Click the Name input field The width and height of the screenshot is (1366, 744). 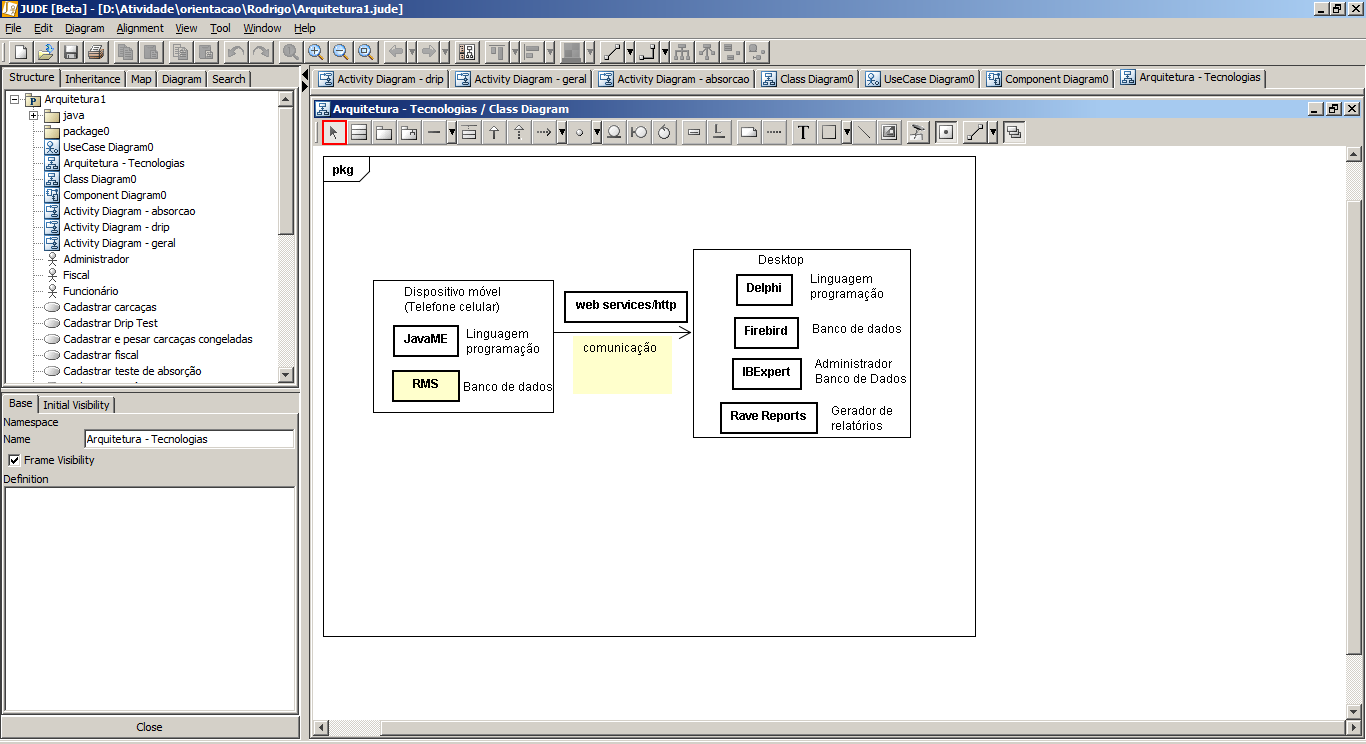pos(189,439)
